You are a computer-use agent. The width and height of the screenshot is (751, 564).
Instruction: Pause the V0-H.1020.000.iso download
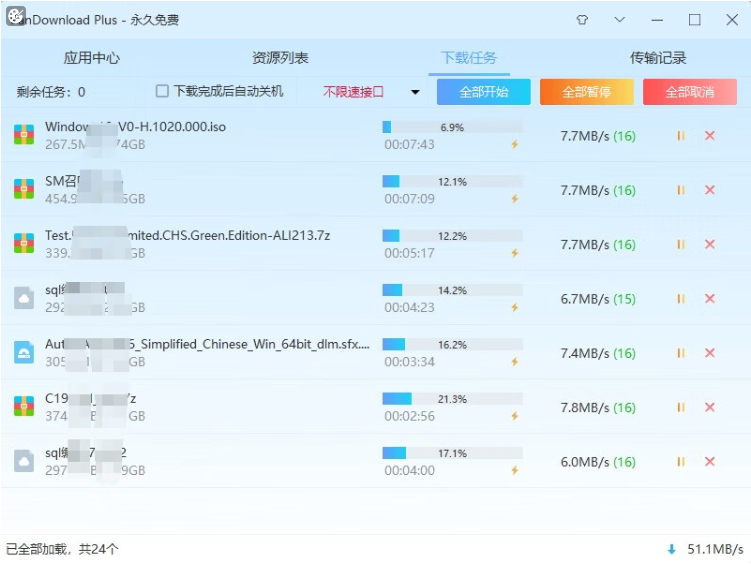point(681,136)
